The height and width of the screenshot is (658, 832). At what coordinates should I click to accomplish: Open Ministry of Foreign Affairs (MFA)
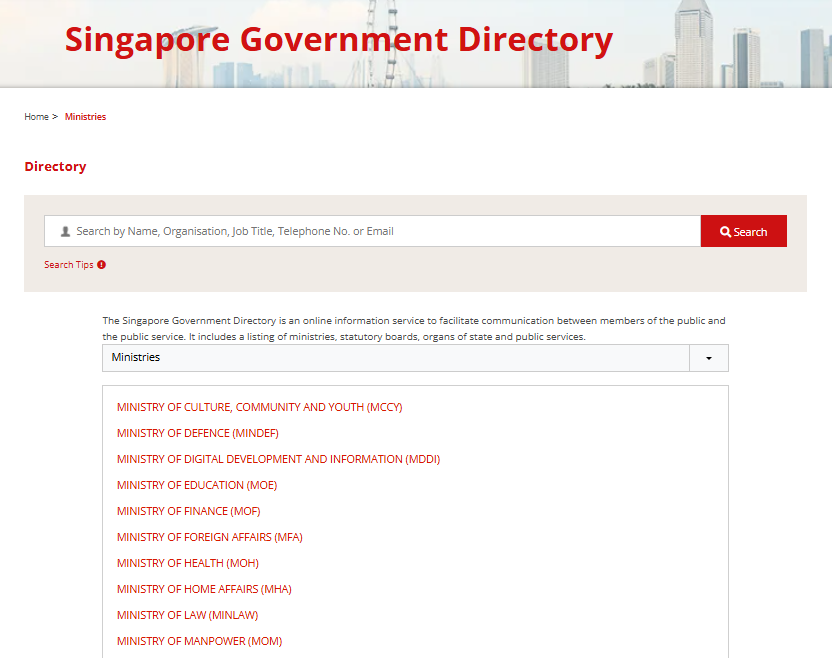(210, 537)
